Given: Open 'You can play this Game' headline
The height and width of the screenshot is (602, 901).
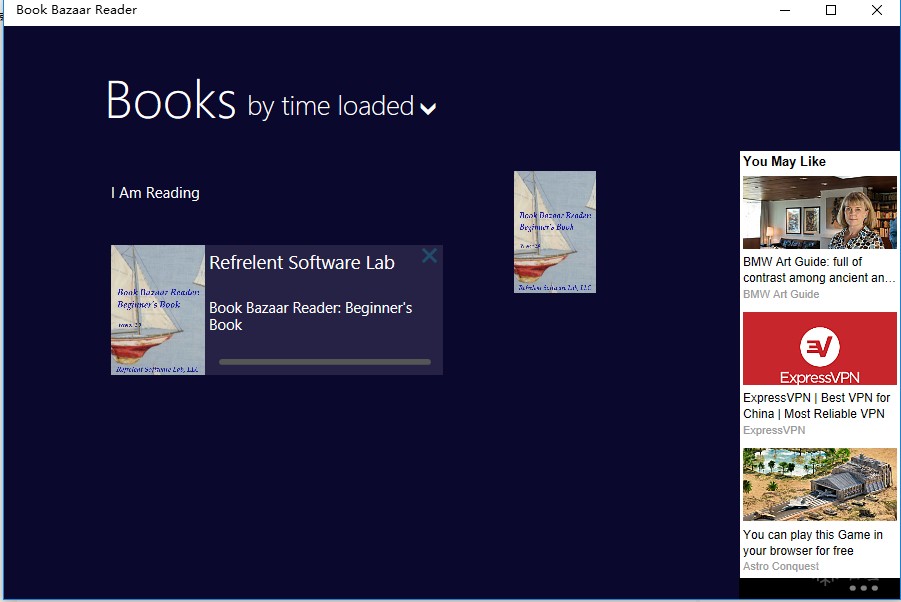Looking at the screenshot, I should point(813,542).
